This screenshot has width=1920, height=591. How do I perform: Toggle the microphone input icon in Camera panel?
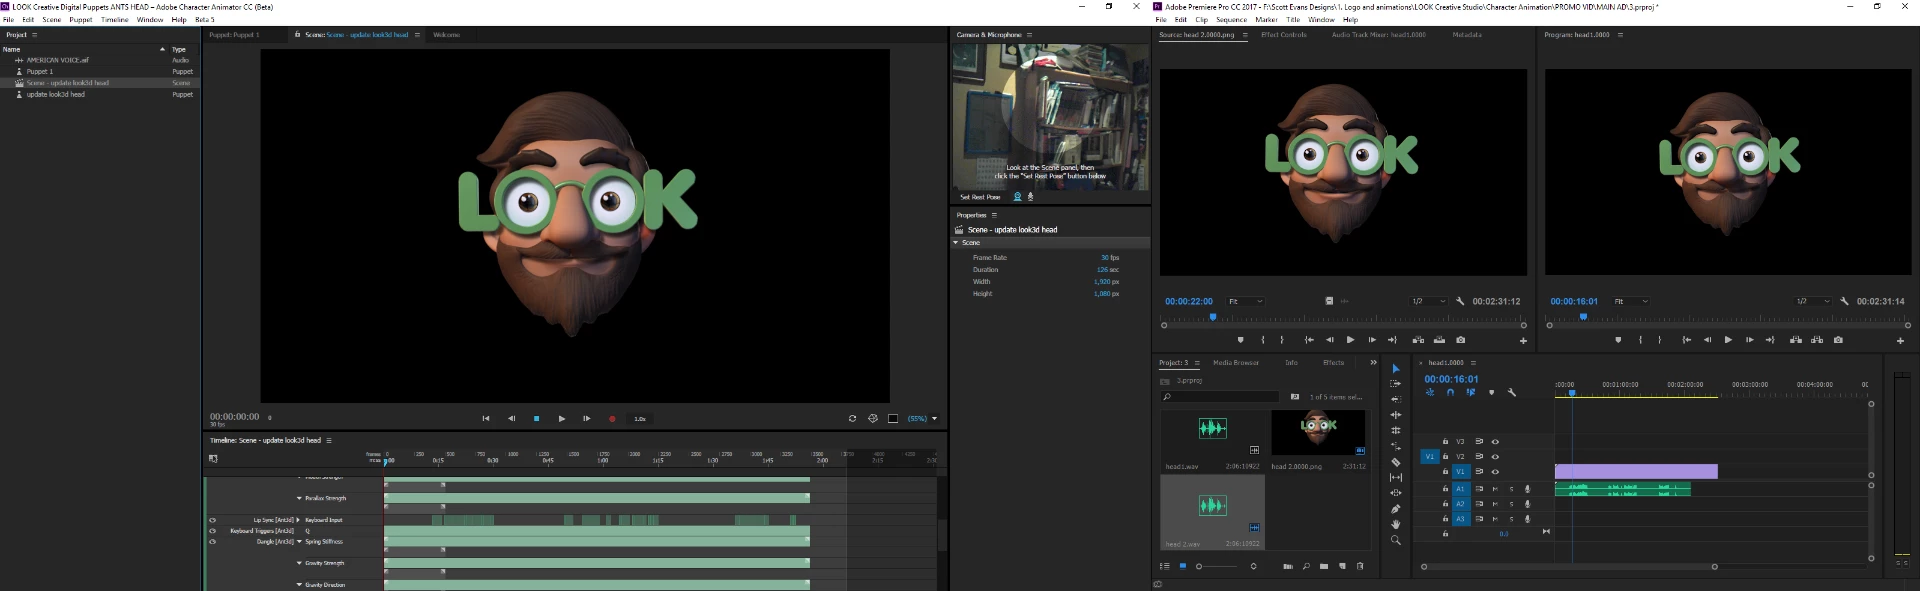[x=1031, y=197]
